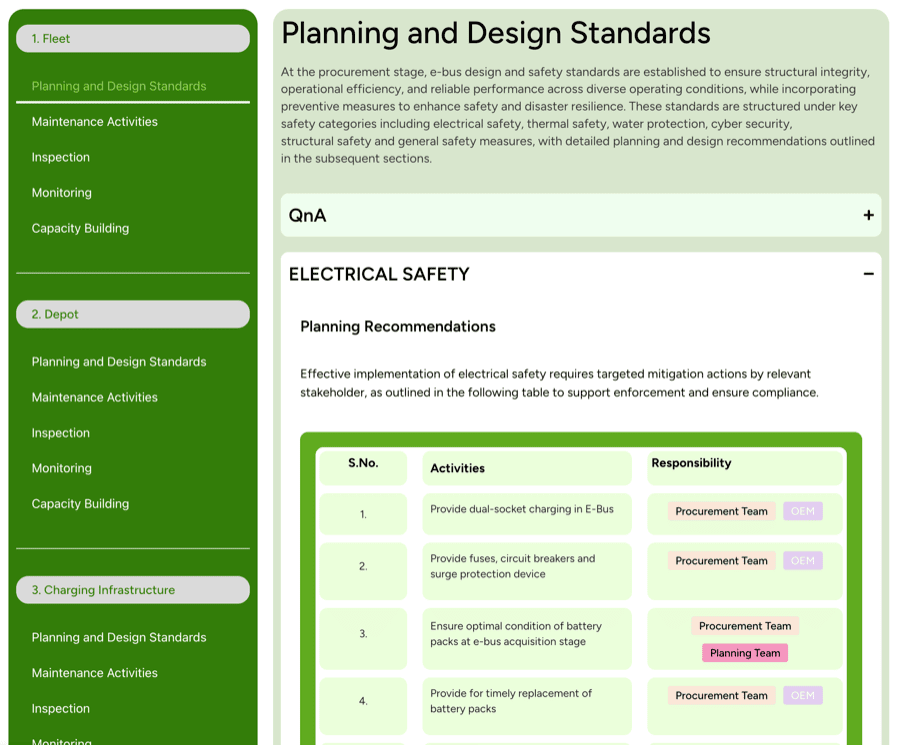
Task: Open Inspection under Charging Infrastructure
Action: [61, 708]
